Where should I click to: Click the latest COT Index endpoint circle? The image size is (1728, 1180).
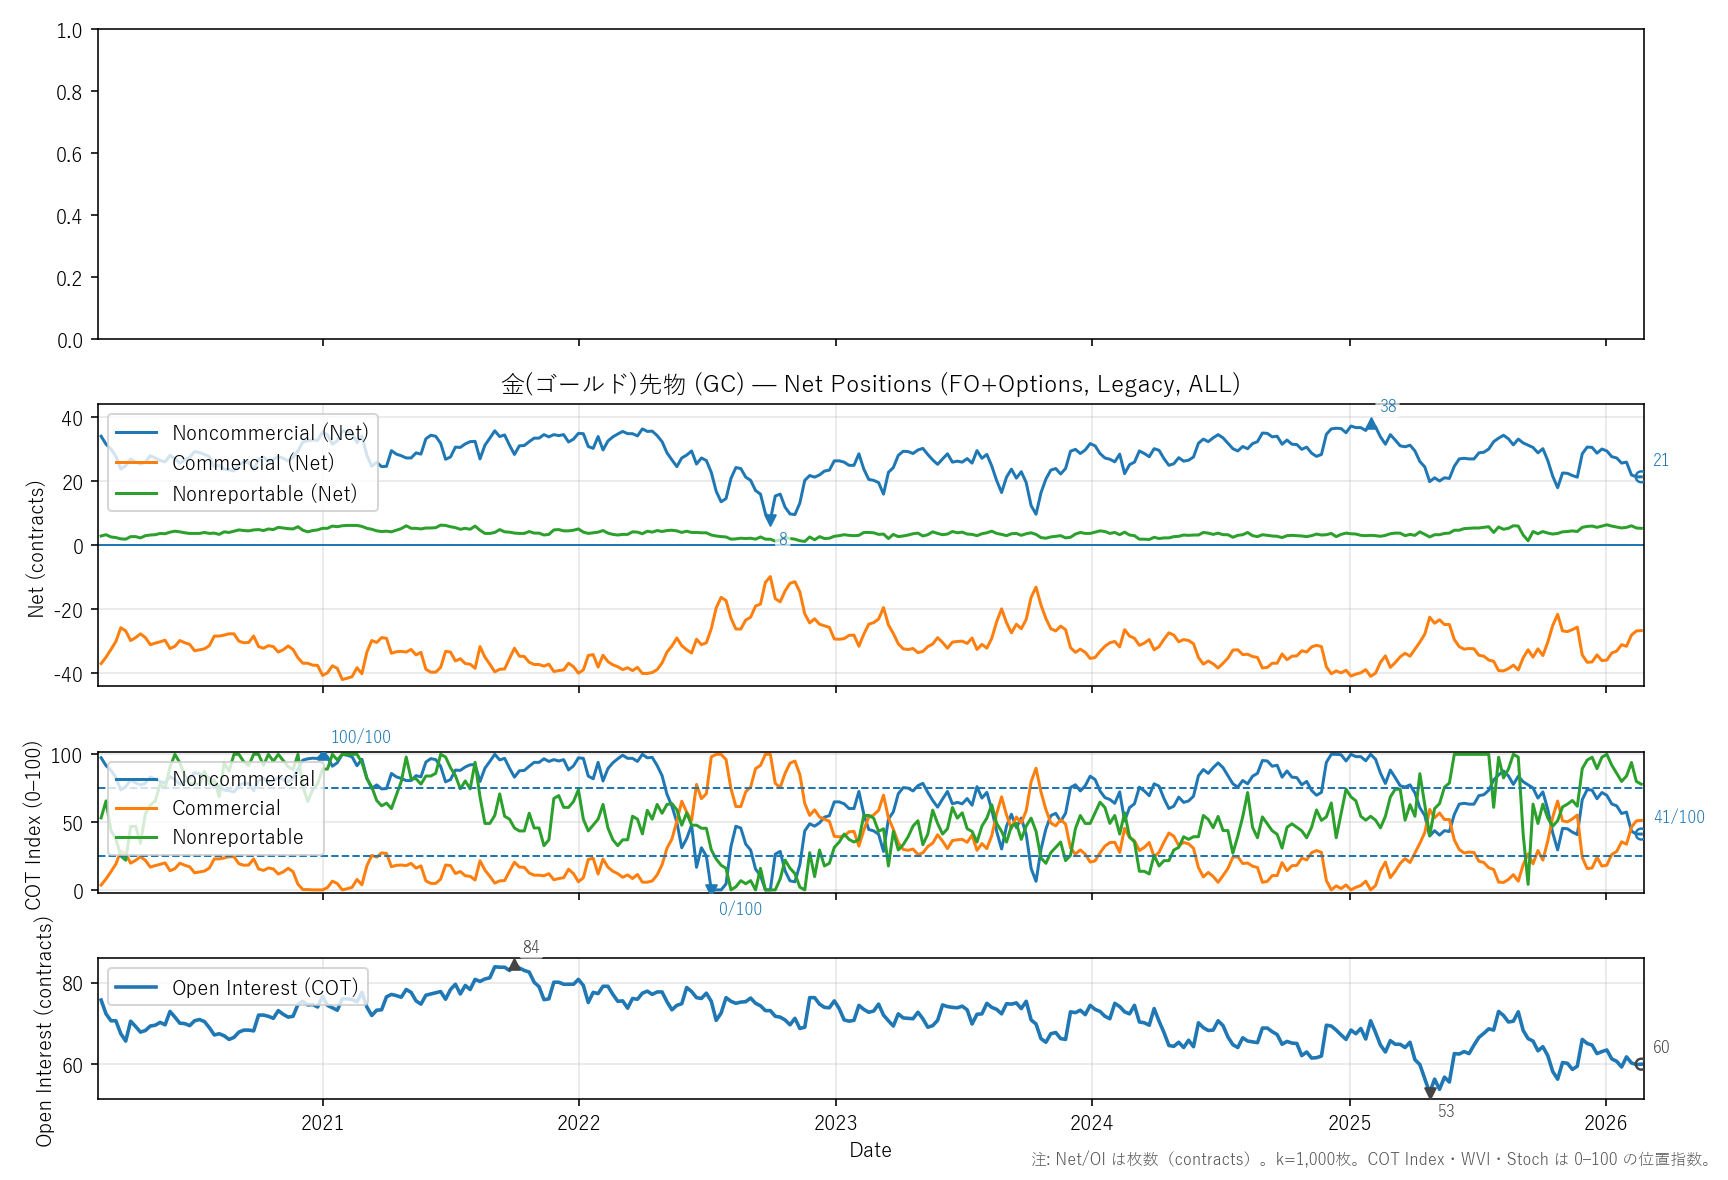[x=1641, y=832]
